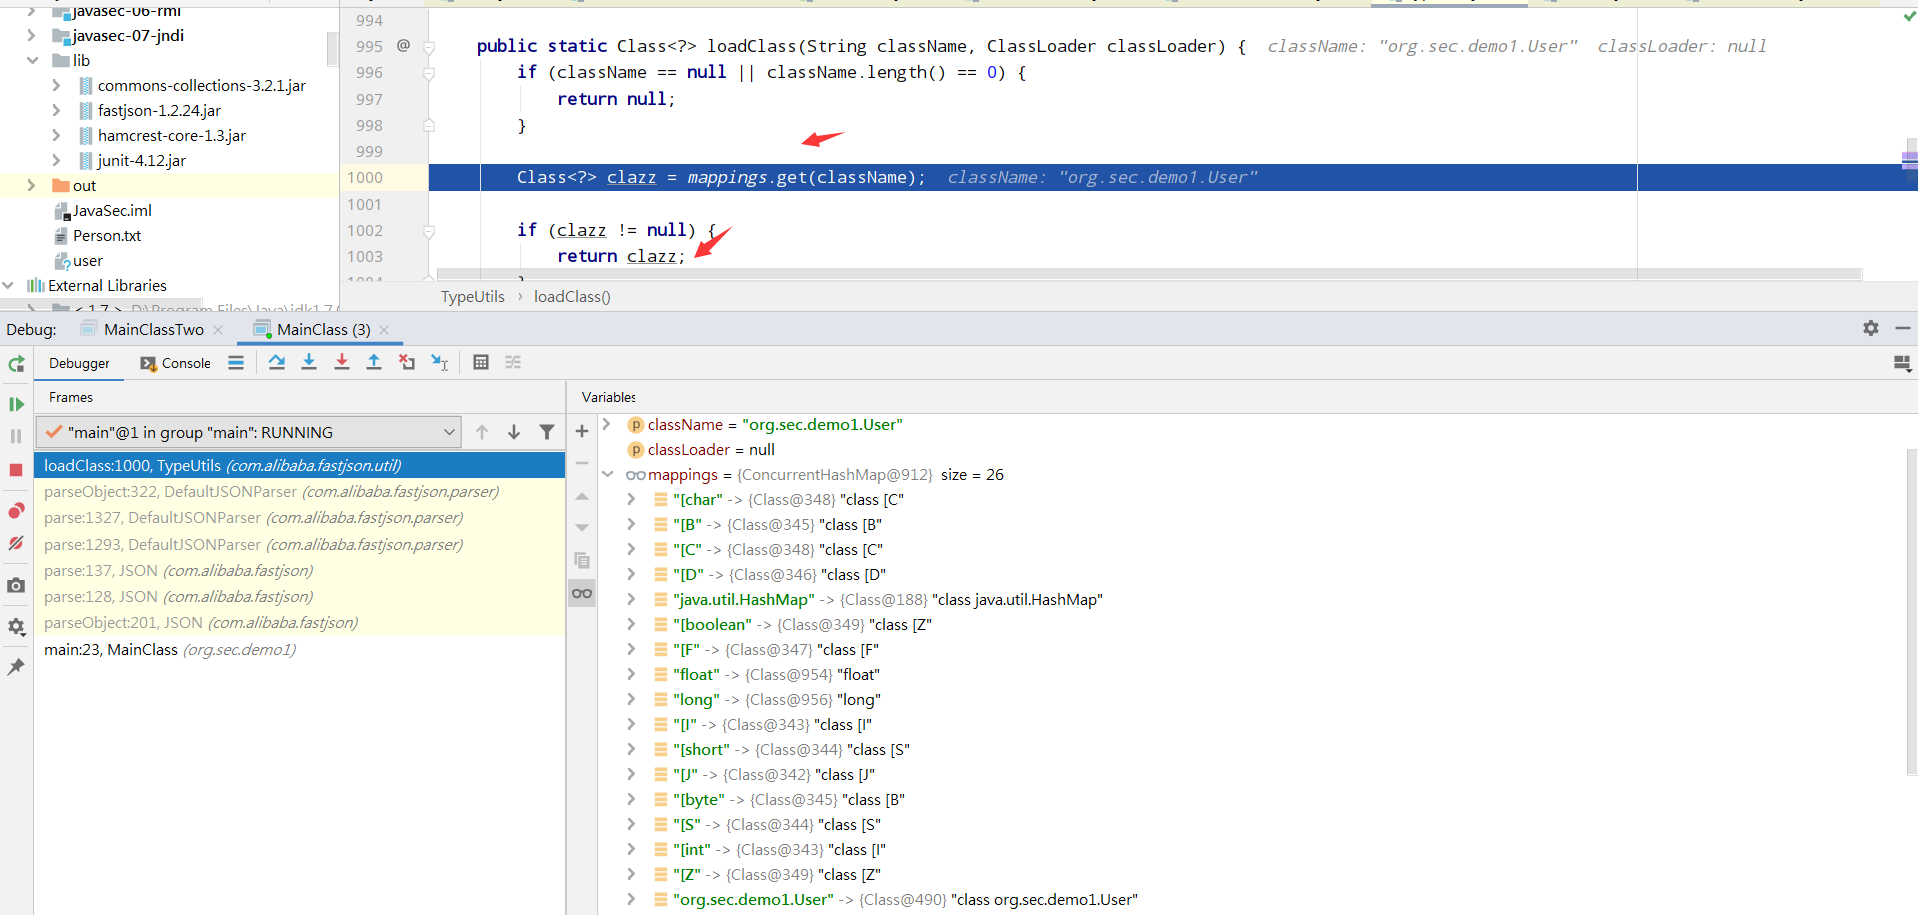Toggle show watches in Variables glasses icon

582,593
